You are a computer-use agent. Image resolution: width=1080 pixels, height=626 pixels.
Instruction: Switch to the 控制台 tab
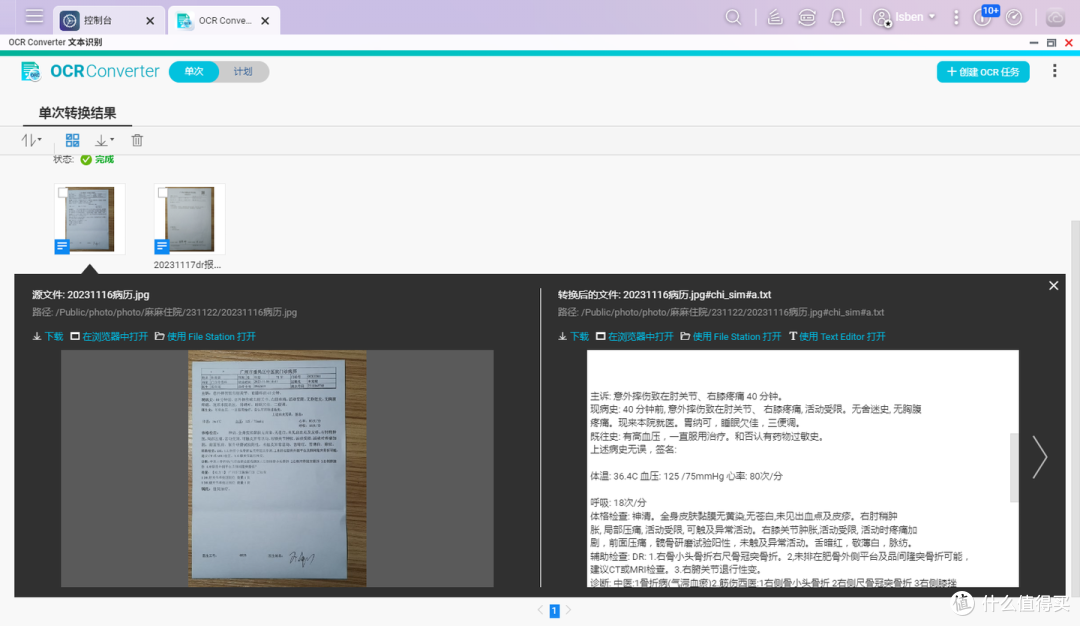click(x=100, y=21)
